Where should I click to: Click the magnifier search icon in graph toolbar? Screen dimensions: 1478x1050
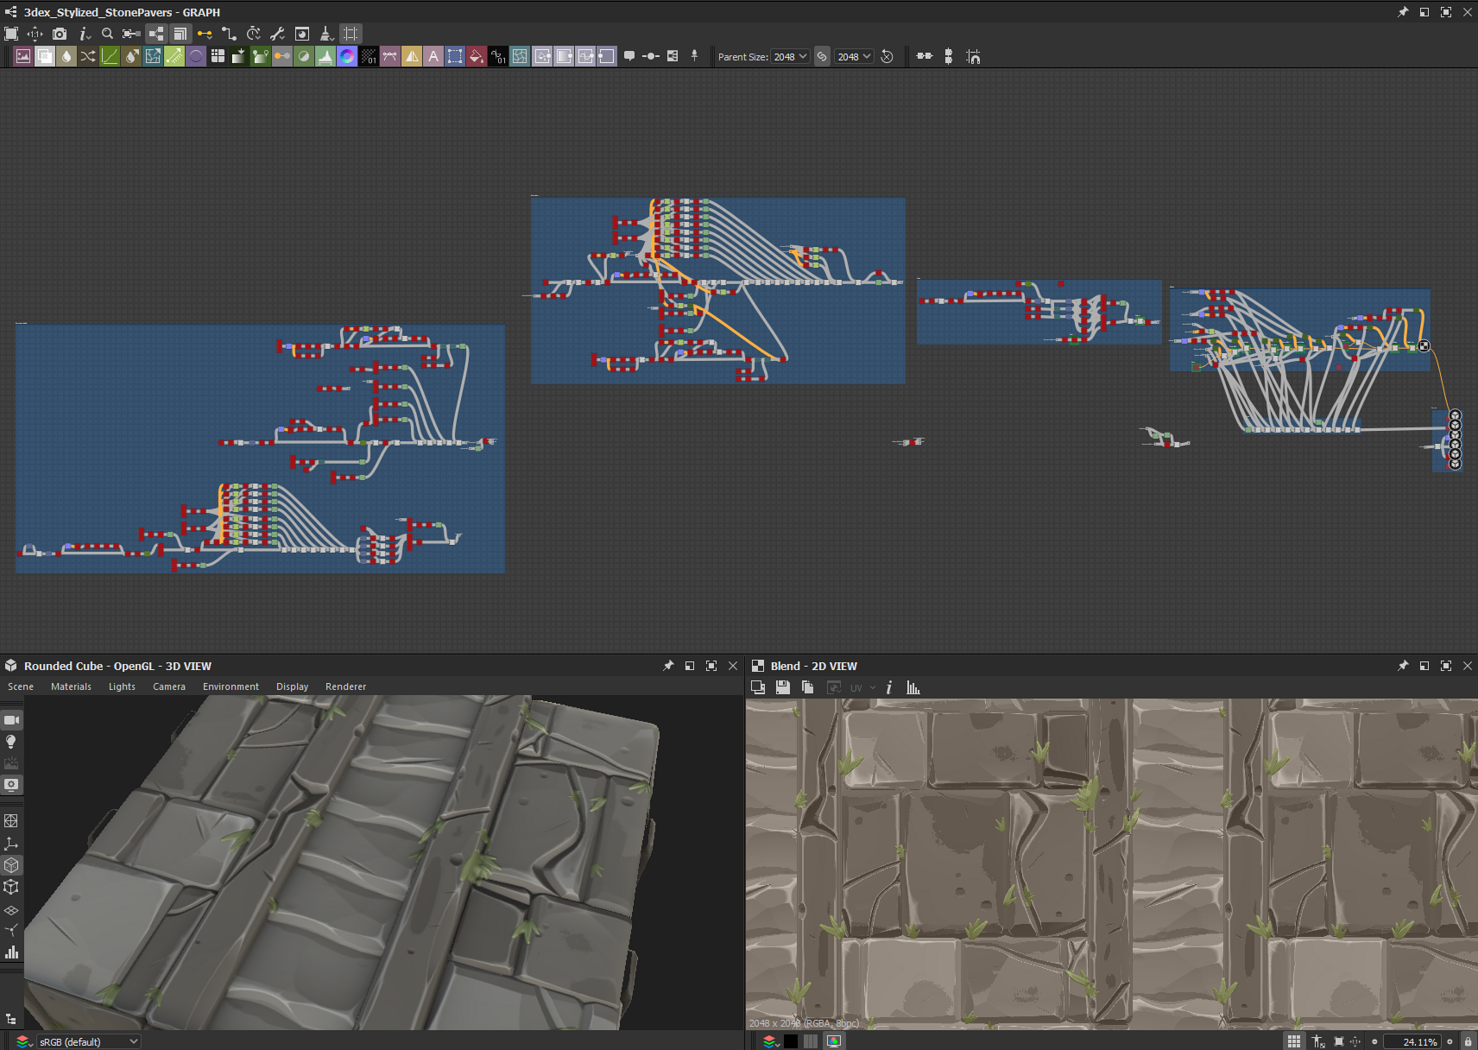108,34
